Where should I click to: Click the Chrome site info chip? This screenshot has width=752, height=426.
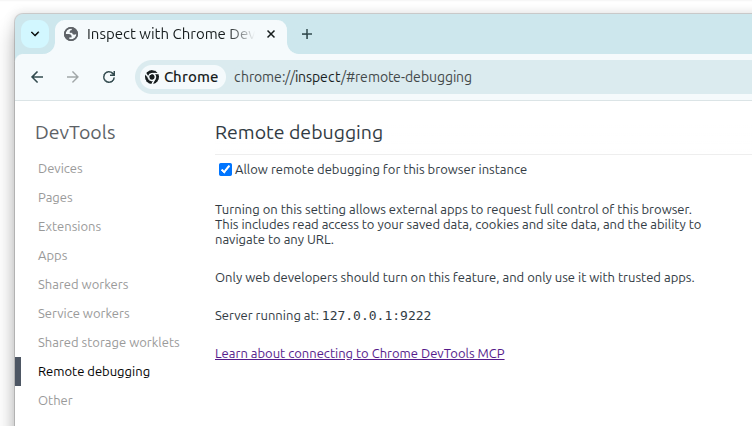182,77
